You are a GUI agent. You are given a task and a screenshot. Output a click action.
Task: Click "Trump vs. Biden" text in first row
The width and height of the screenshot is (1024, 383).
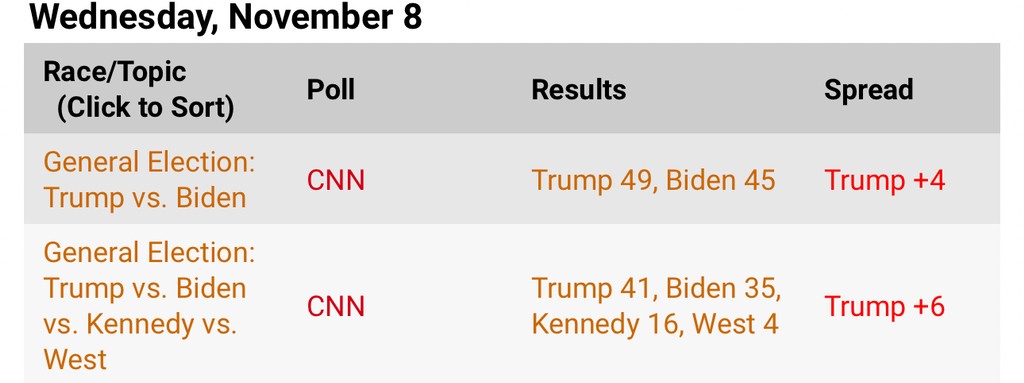pyautogui.click(x=145, y=198)
